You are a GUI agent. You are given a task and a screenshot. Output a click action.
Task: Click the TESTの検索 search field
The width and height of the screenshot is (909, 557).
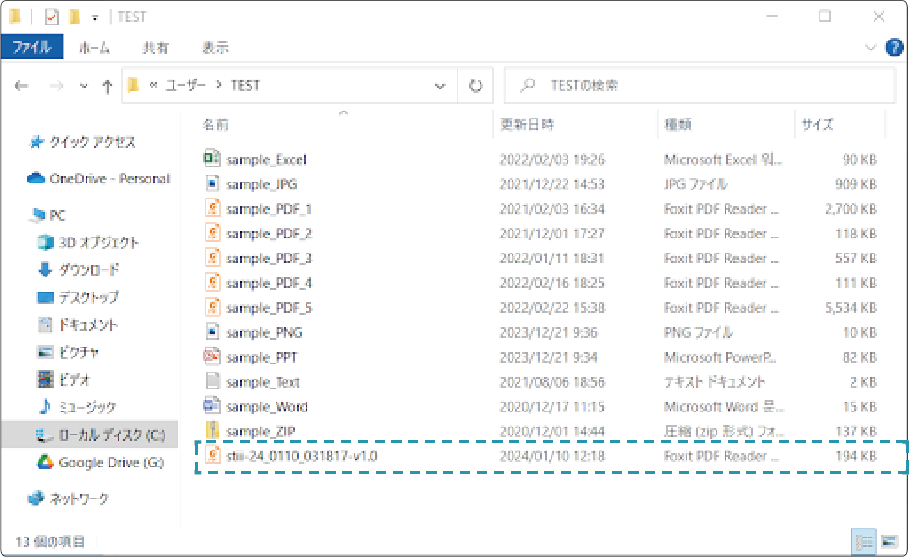pyautogui.click(x=700, y=86)
